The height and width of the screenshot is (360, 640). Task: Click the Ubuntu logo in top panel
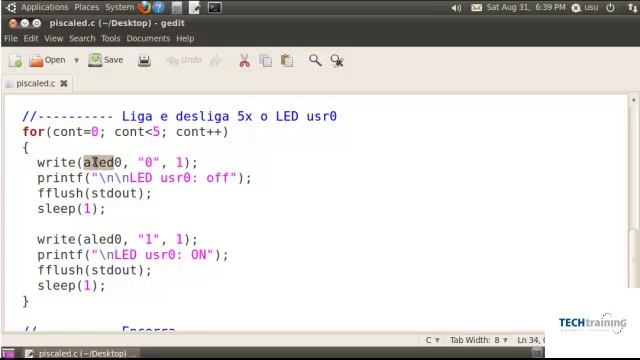pyautogui.click(x=11, y=7)
